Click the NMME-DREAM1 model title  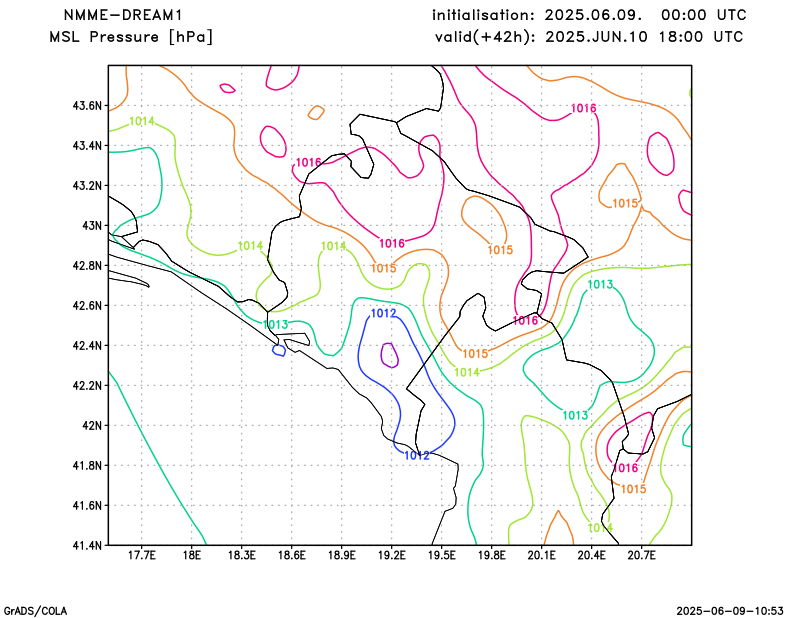123,15
